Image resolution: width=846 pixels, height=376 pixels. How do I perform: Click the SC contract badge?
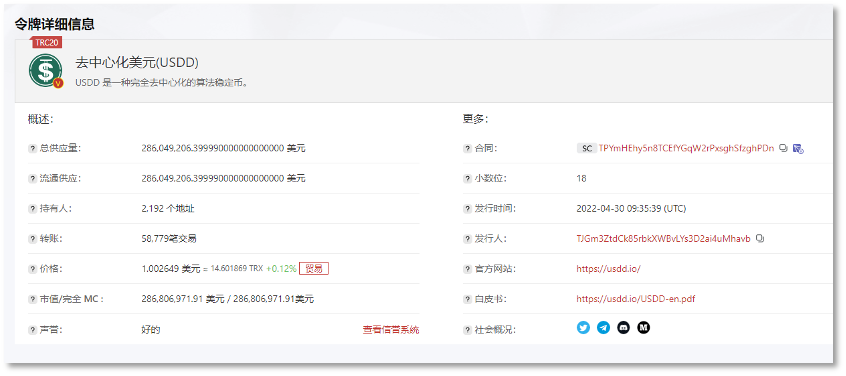tap(586, 148)
